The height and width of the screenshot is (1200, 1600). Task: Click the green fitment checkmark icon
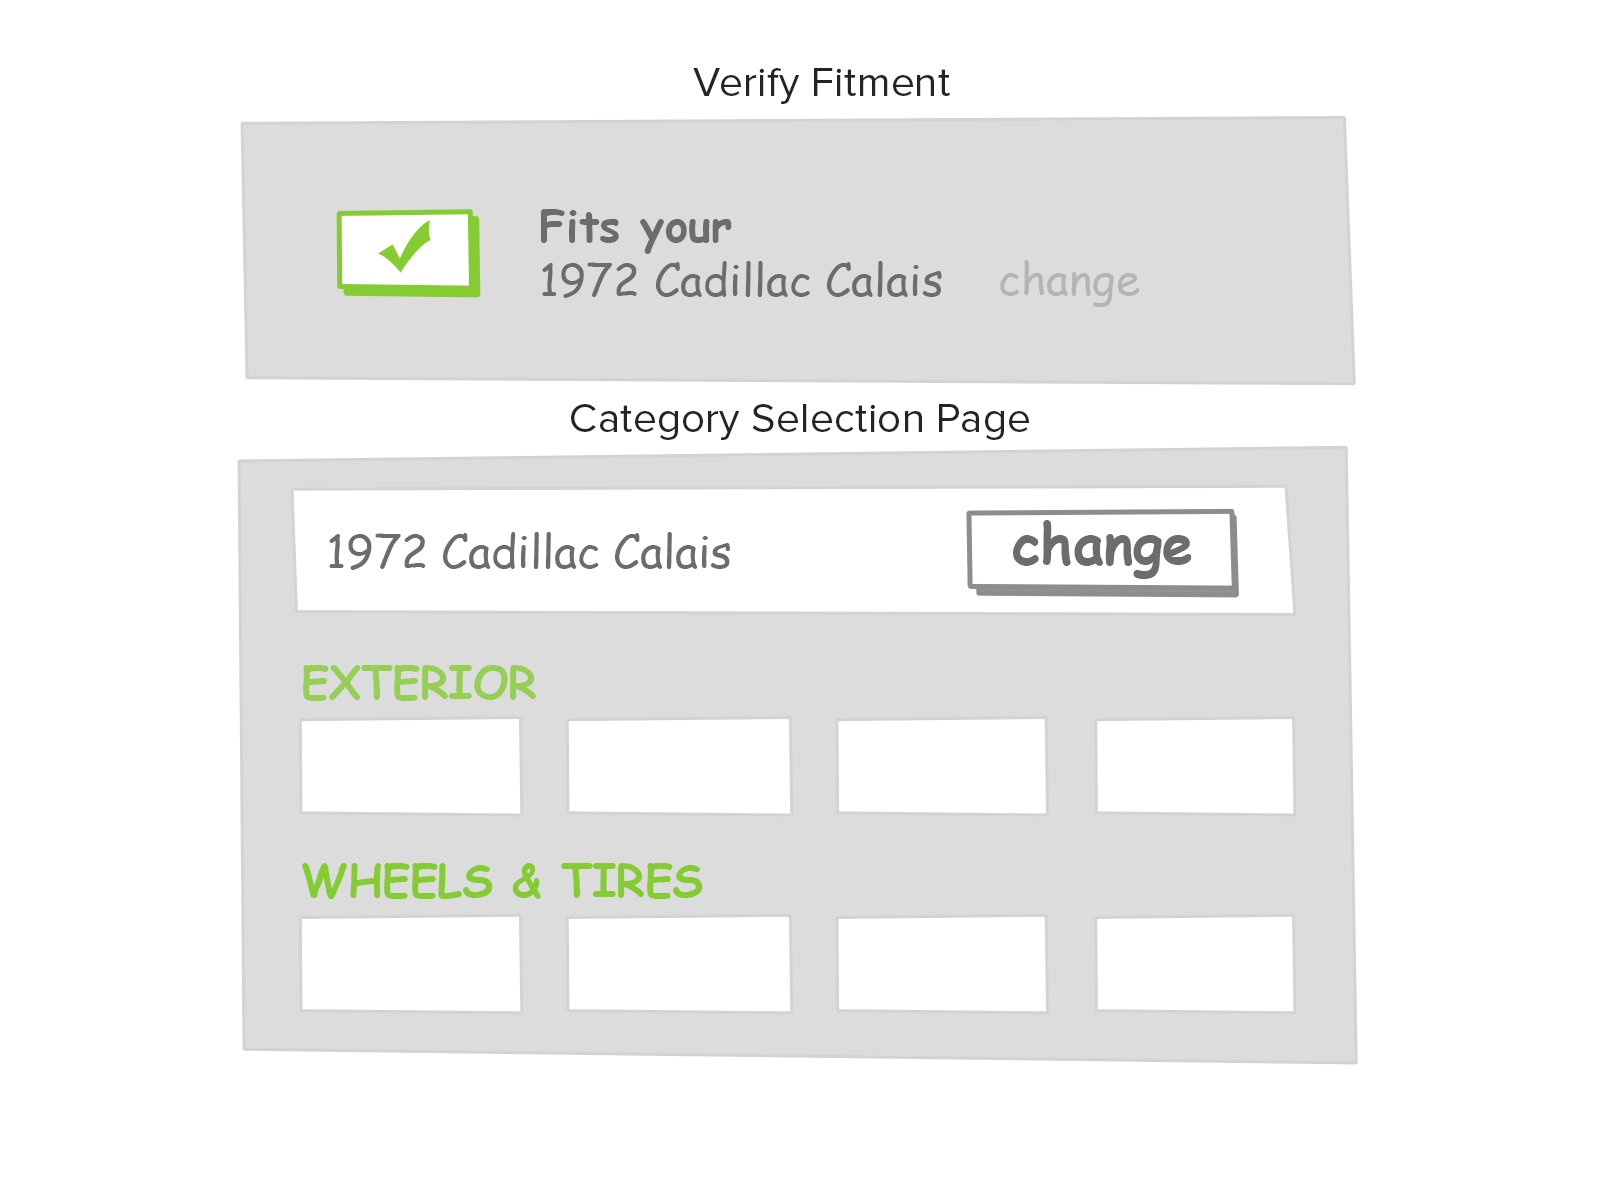(408, 252)
